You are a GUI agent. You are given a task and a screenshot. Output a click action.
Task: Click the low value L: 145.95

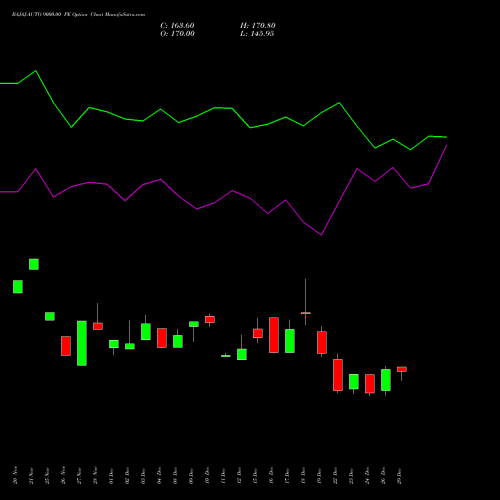(257, 34)
